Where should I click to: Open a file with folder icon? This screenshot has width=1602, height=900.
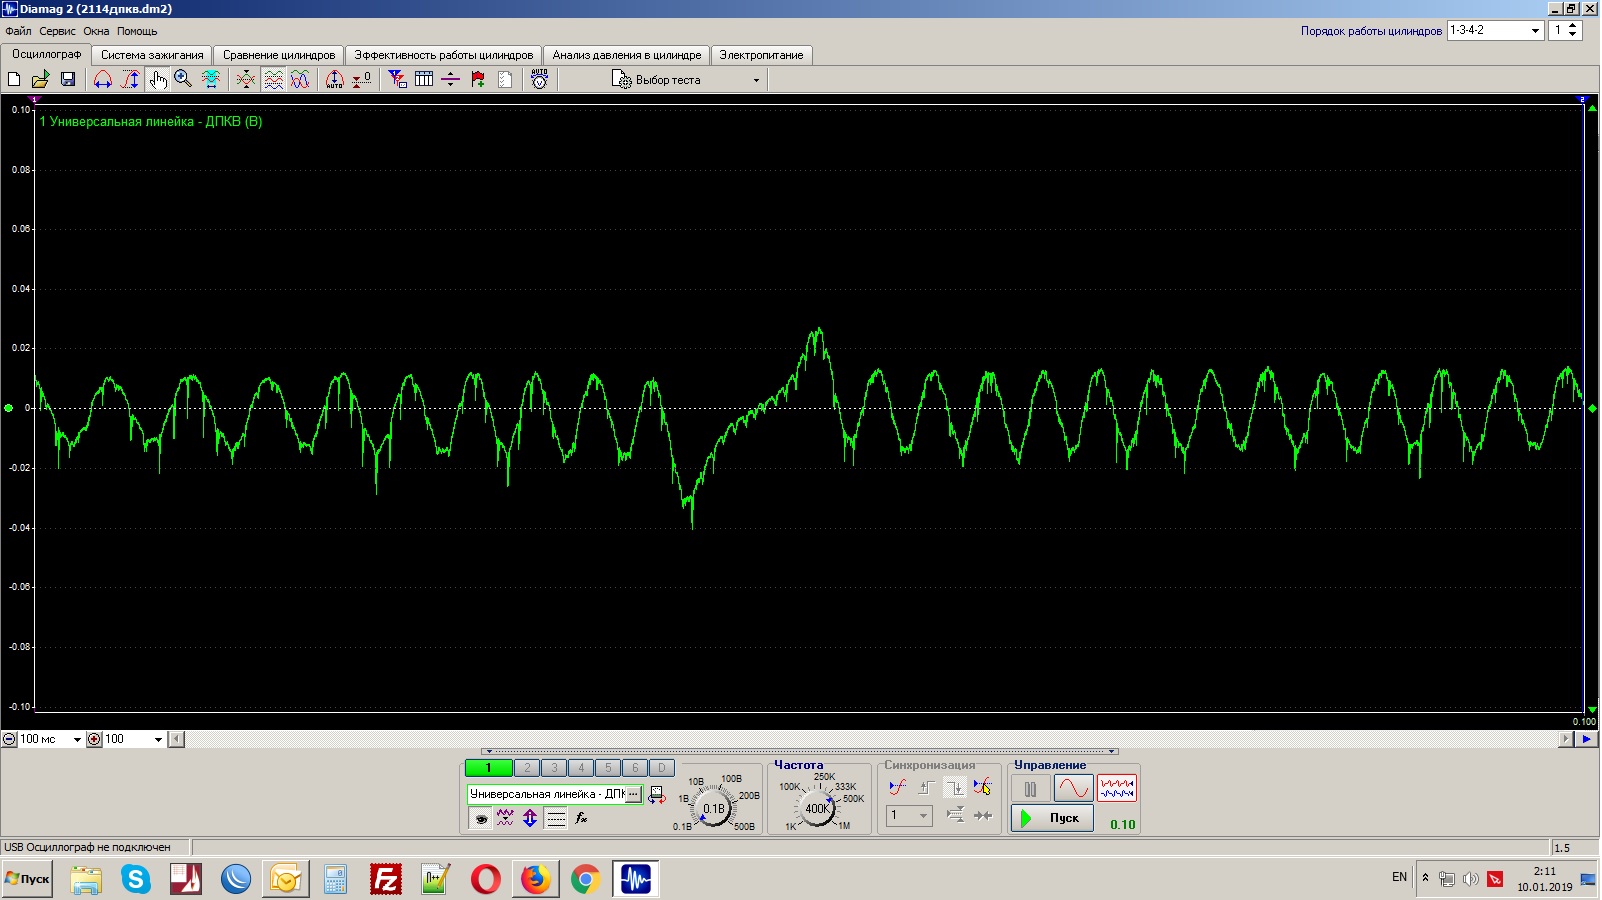[40, 79]
